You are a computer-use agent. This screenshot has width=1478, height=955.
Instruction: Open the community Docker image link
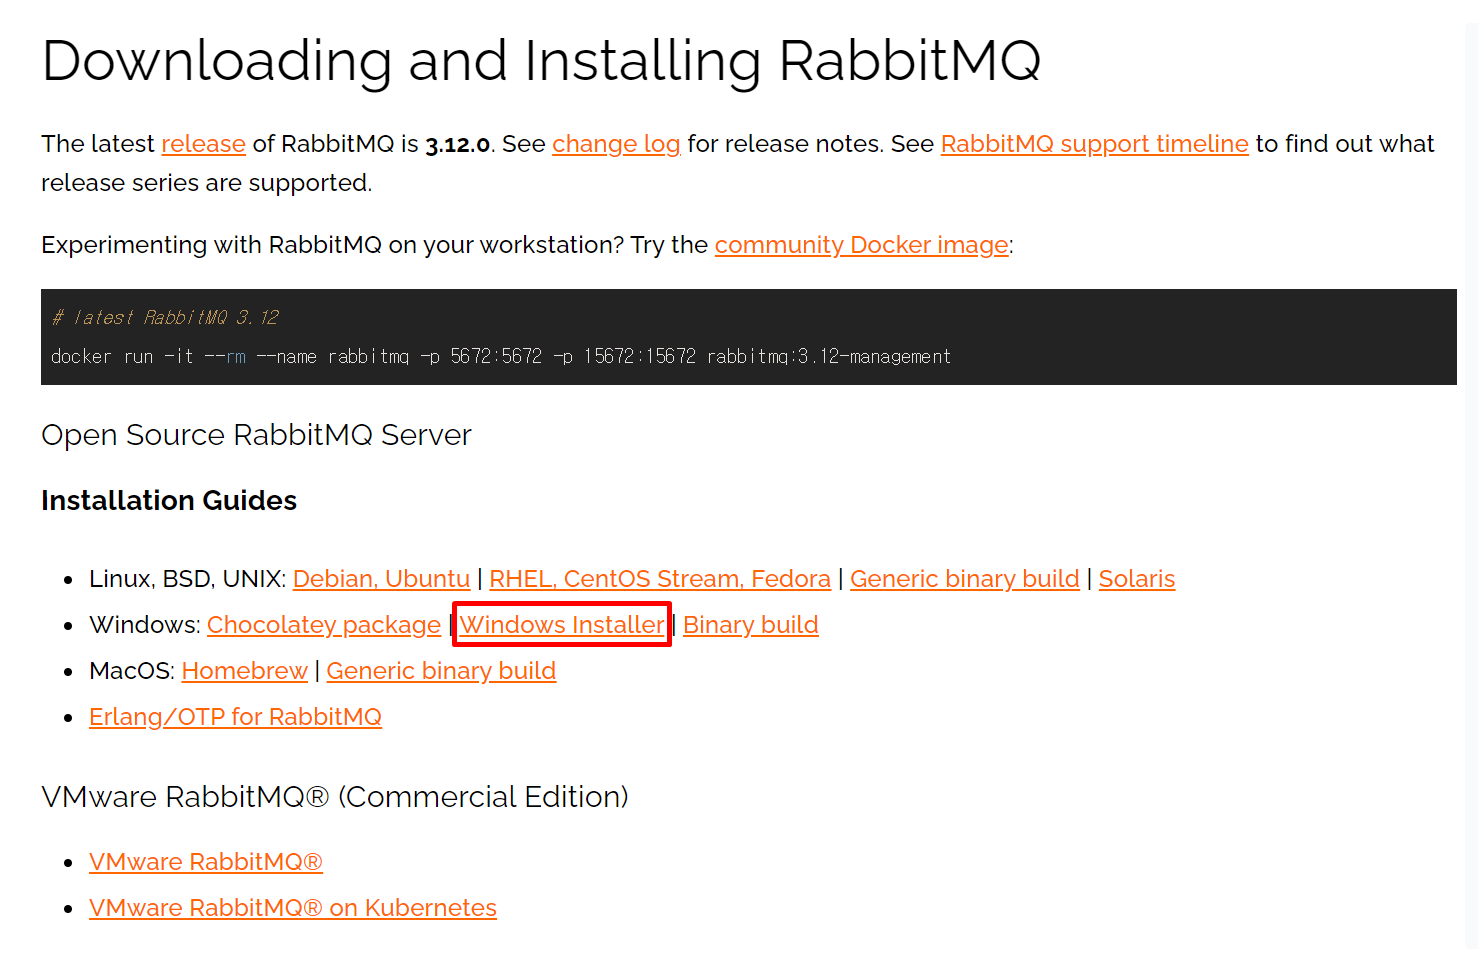862,245
